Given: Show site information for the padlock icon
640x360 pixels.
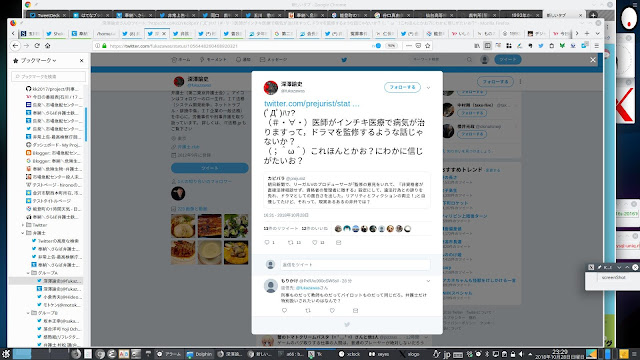Looking at the screenshot, I should click(104, 46).
